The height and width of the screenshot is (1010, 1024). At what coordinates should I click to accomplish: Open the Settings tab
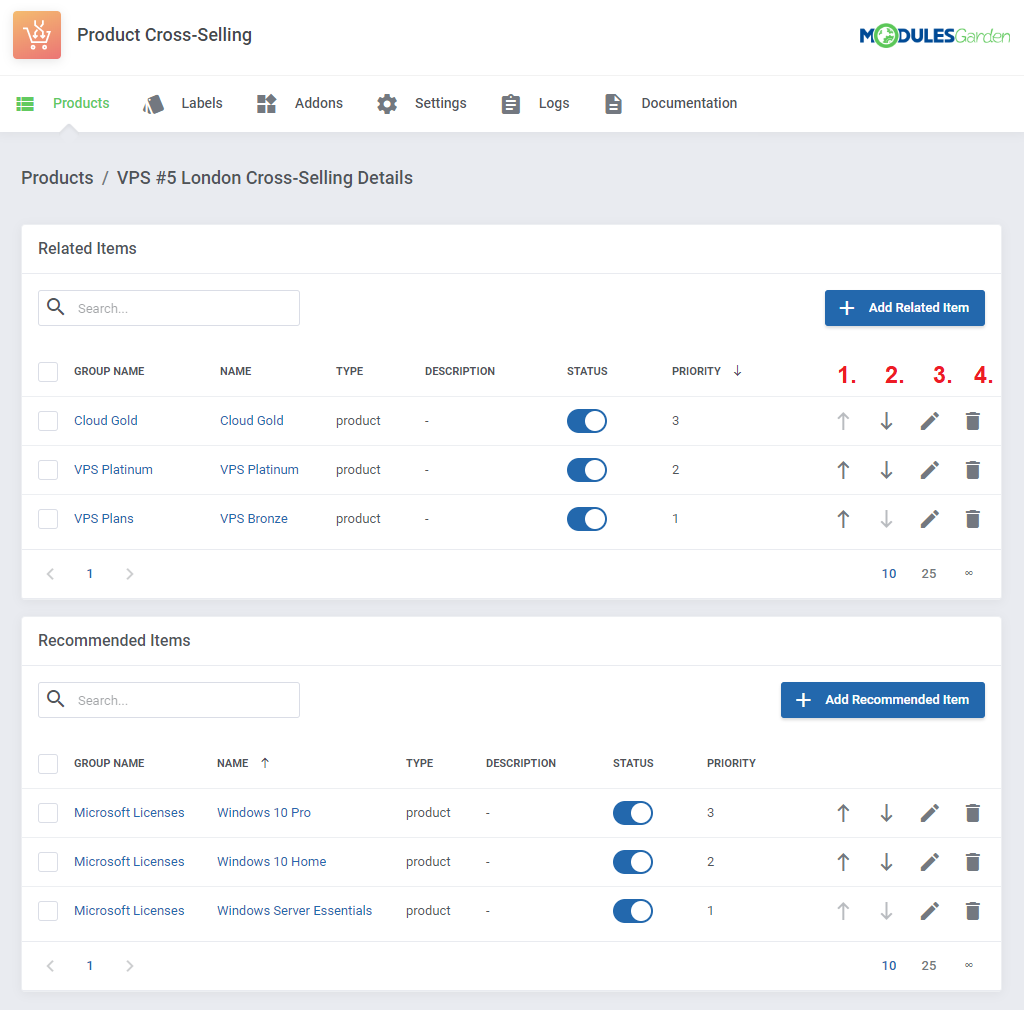click(x=421, y=103)
